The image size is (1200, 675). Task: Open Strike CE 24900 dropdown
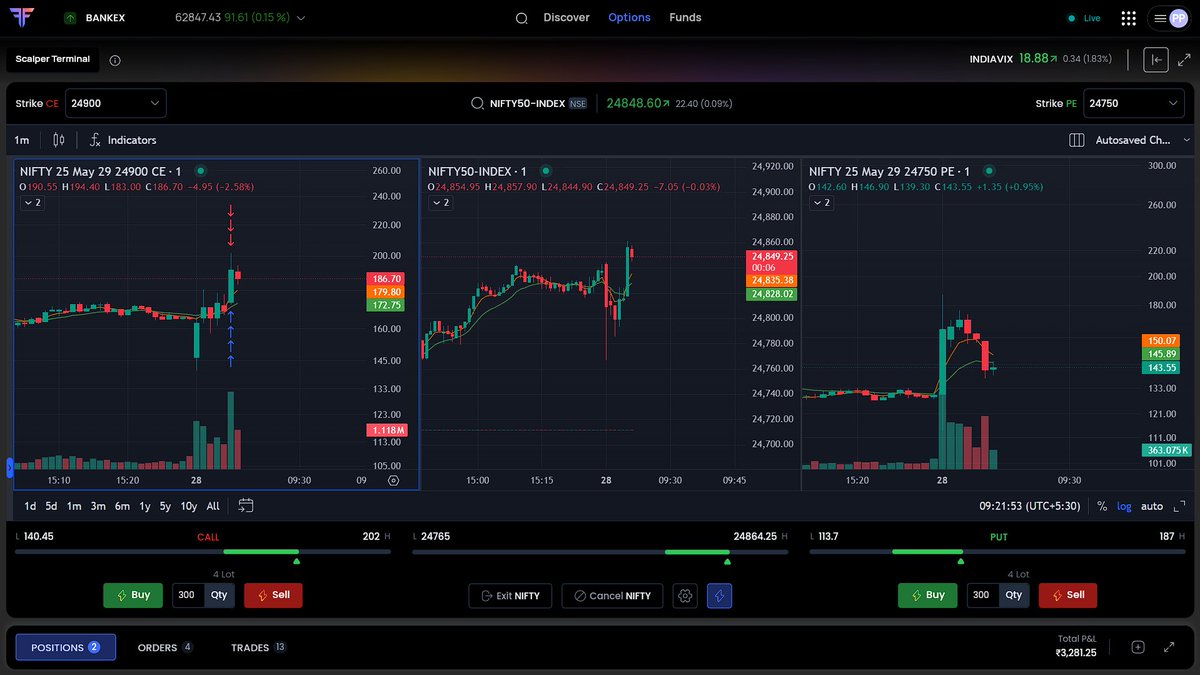115,103
